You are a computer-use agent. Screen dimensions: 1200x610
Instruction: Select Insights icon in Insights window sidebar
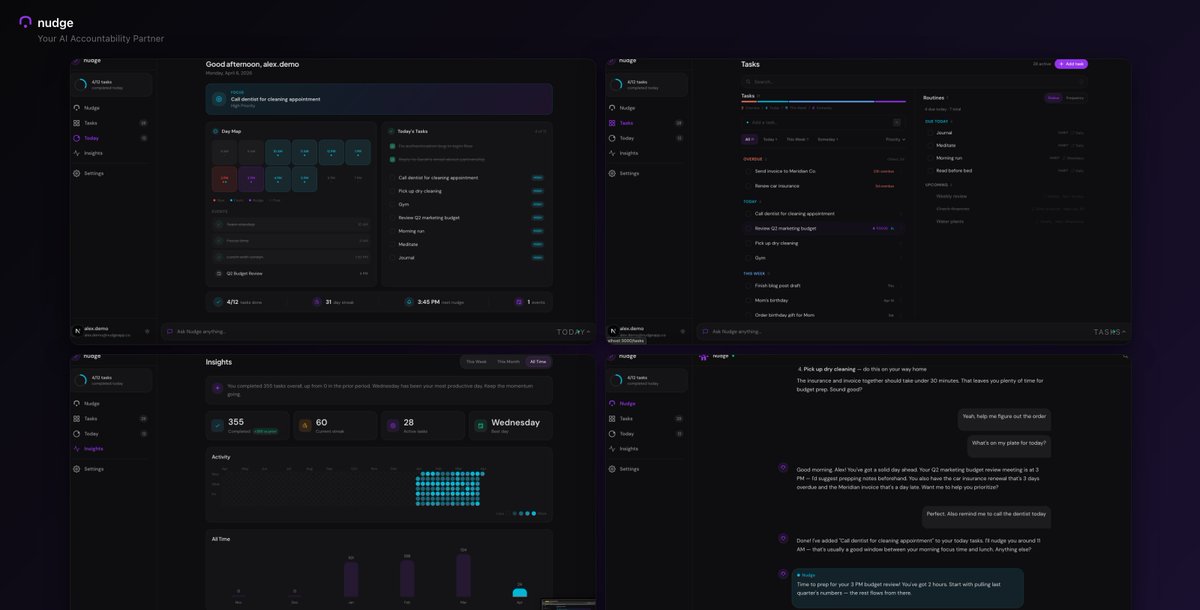pyautogui.click(x=76, y=449)
